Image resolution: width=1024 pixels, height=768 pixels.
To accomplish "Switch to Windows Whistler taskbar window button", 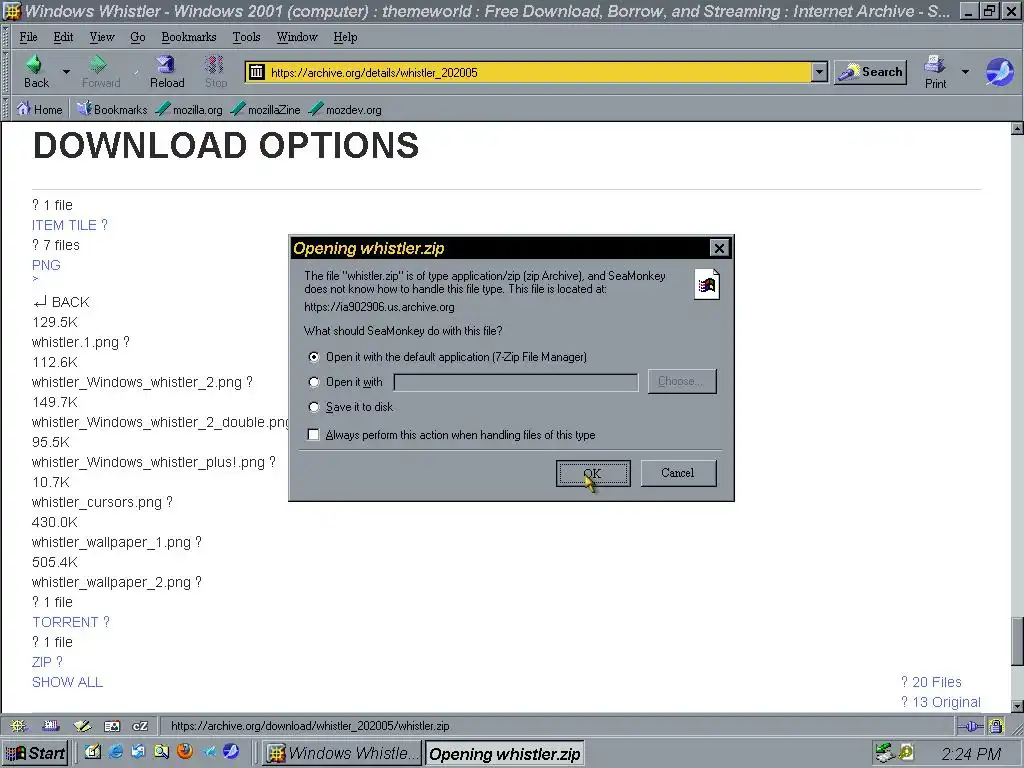I will tap(342, 753).
